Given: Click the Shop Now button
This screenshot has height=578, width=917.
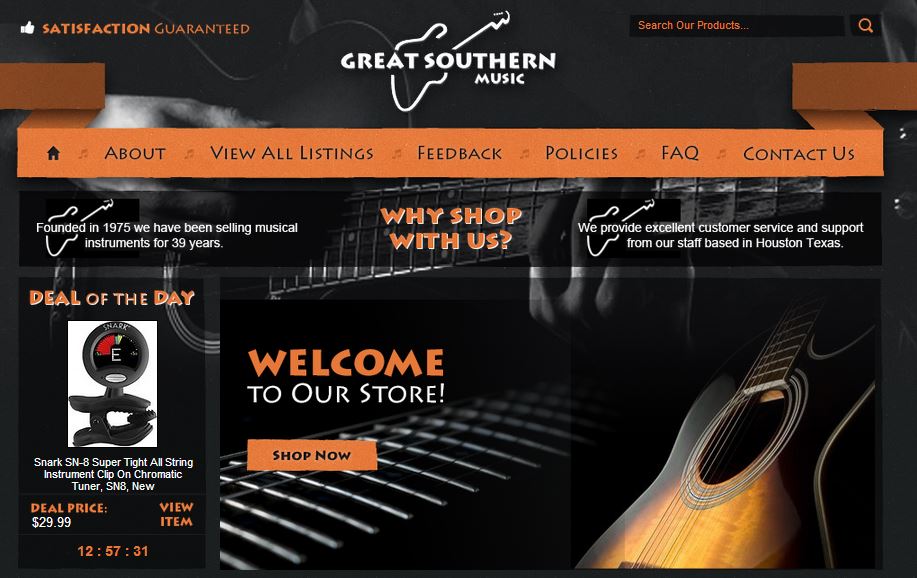Looking at the screenshot, I should [312, 455].
